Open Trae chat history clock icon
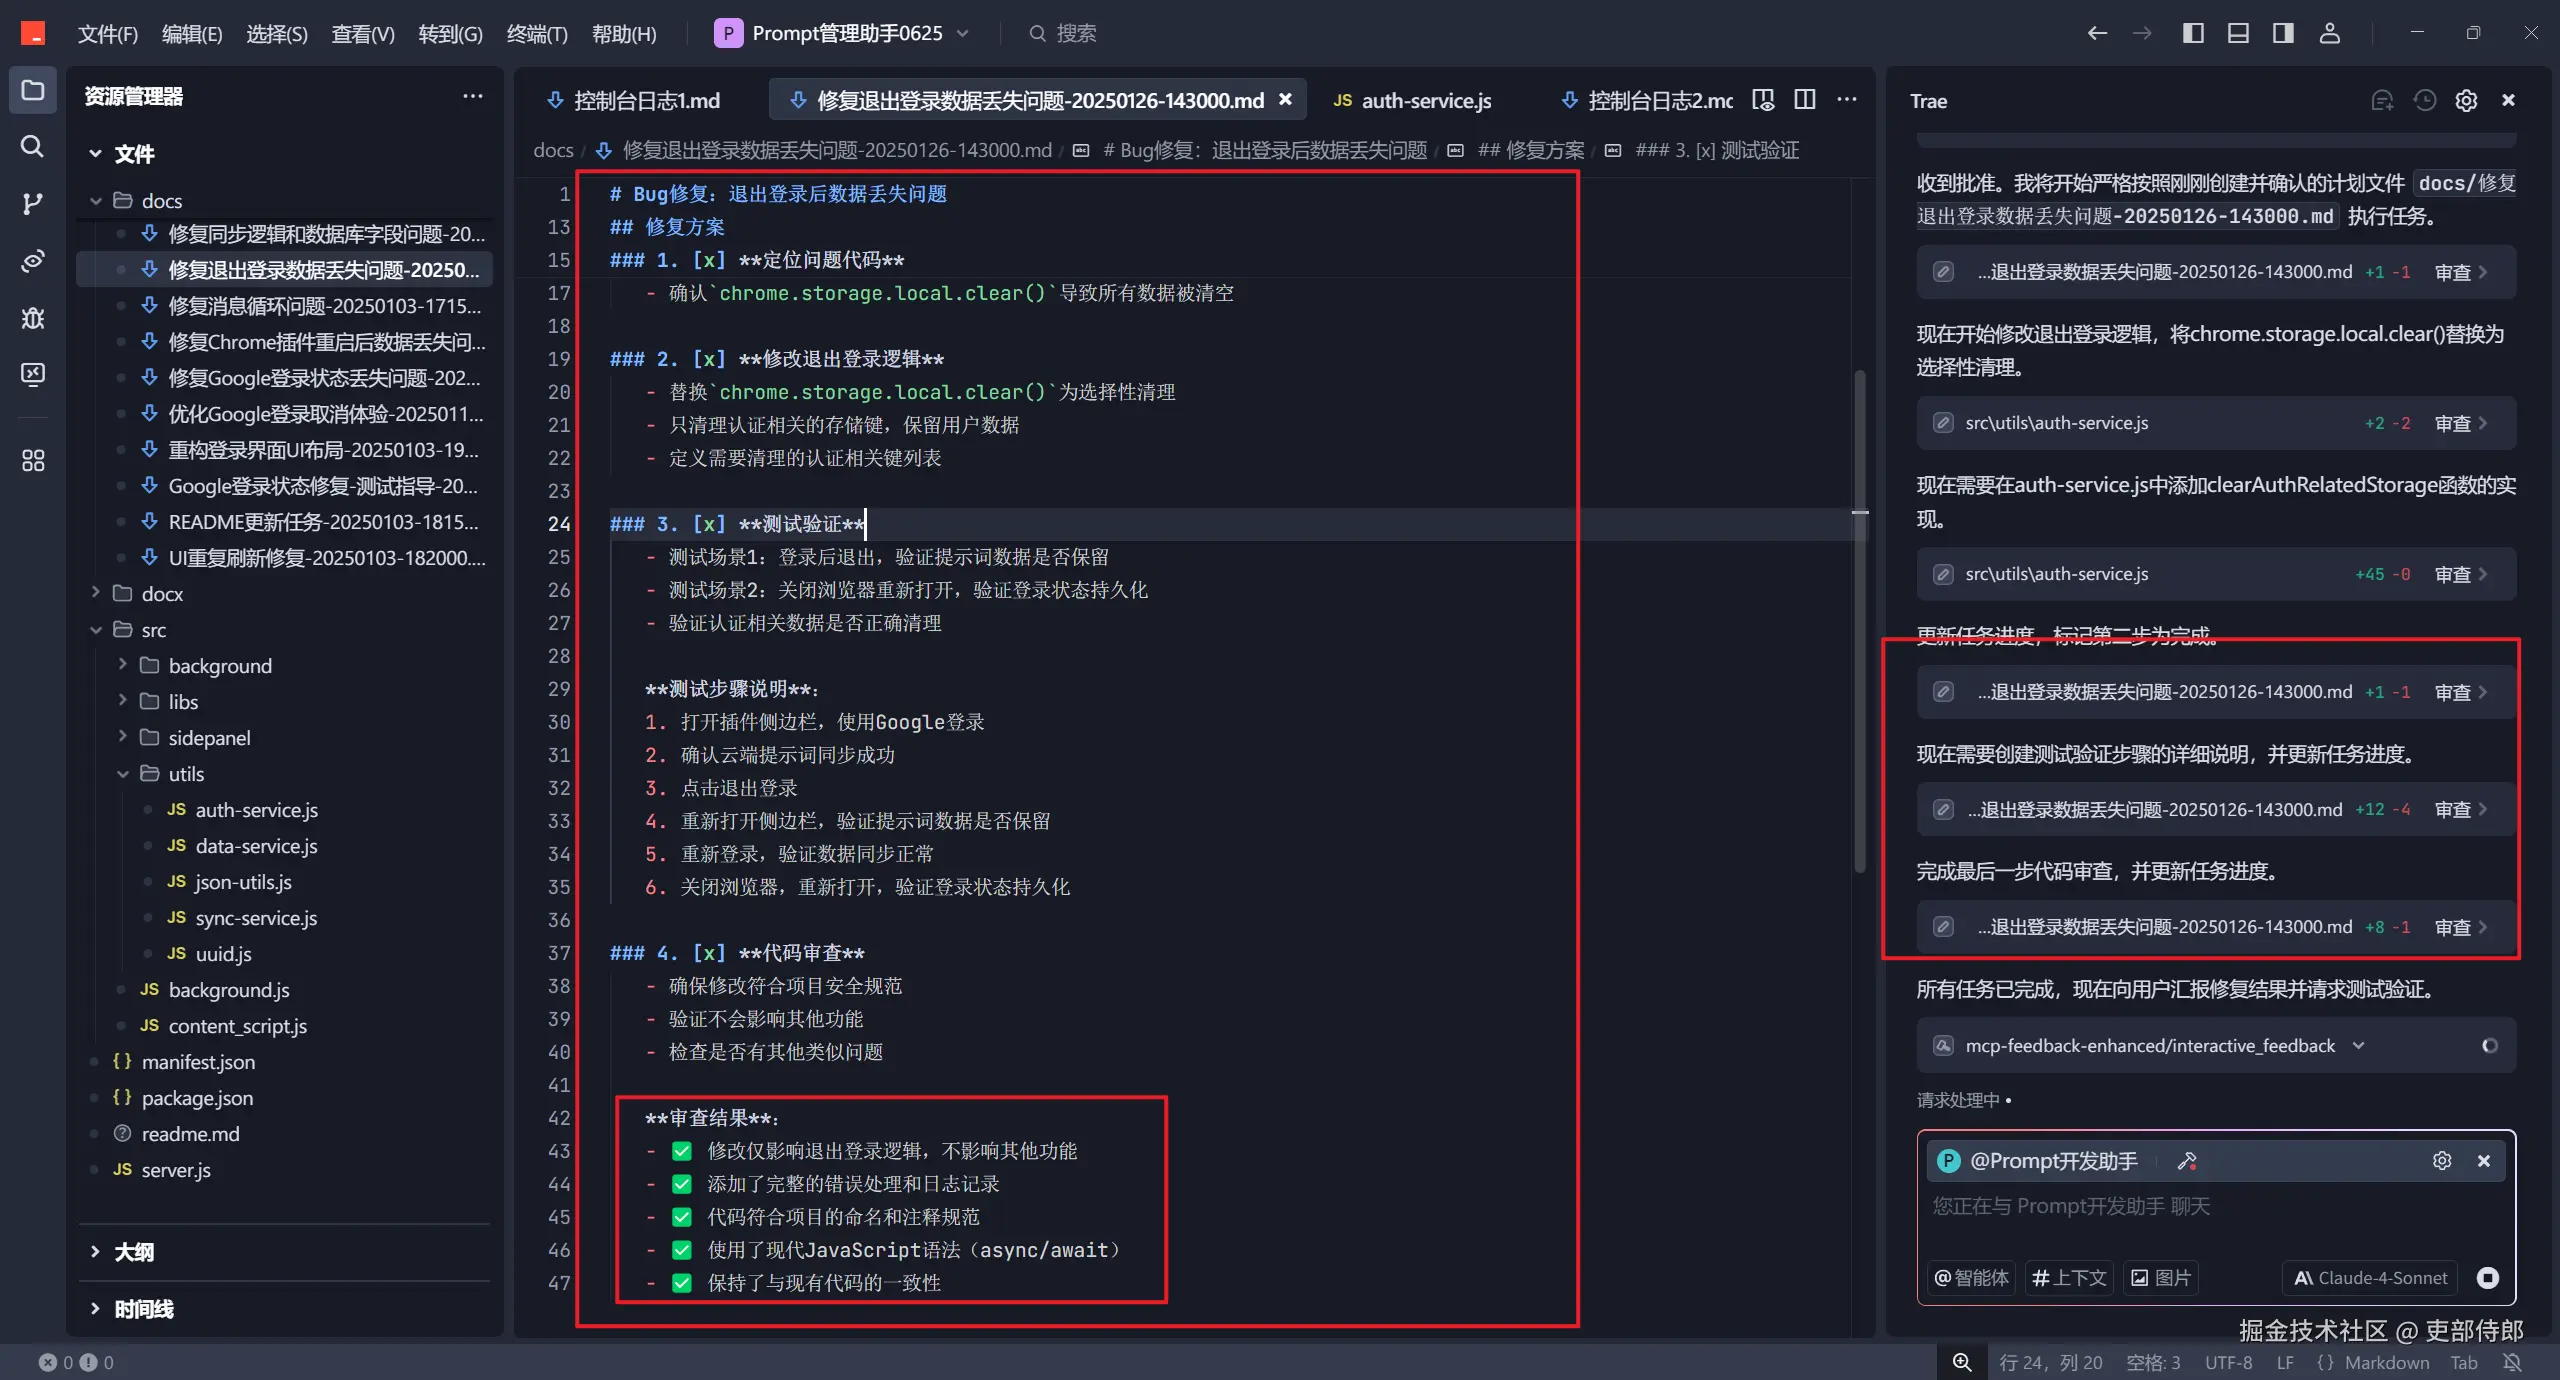The image size is (2560, 1380). tap(2424, 100)
